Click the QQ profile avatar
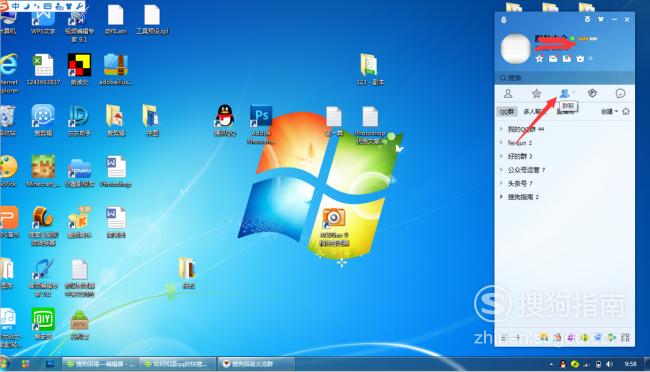Viewport: 650px width, 372px height. (x=515, y=49)
